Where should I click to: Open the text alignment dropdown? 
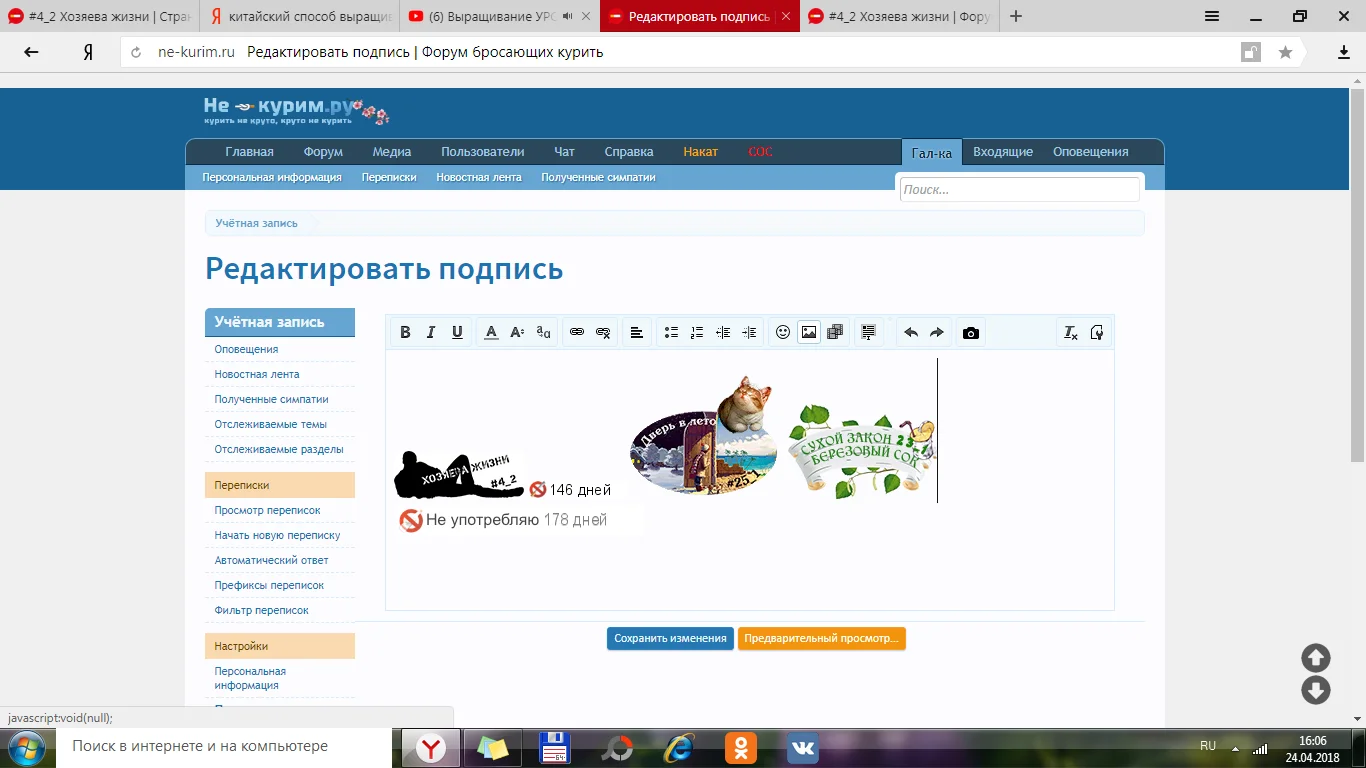click(x=636, y=333)
